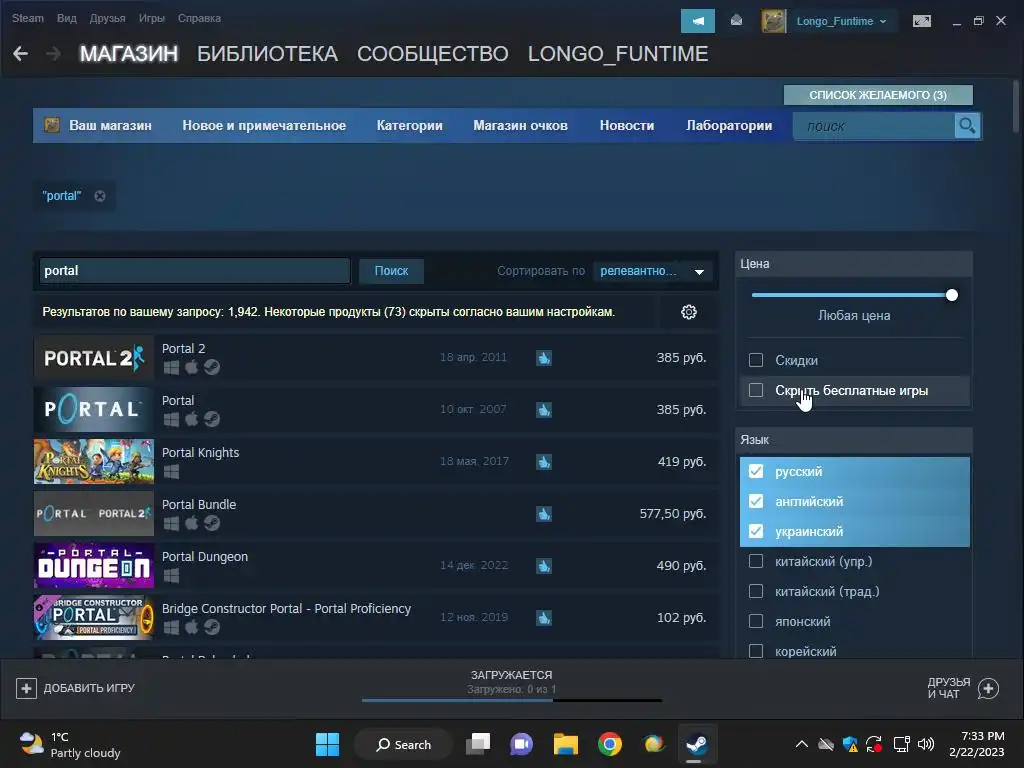Viewport: 1024px width, 768px height.
Task: Click the Поиск search button
Action: [391, 271]
